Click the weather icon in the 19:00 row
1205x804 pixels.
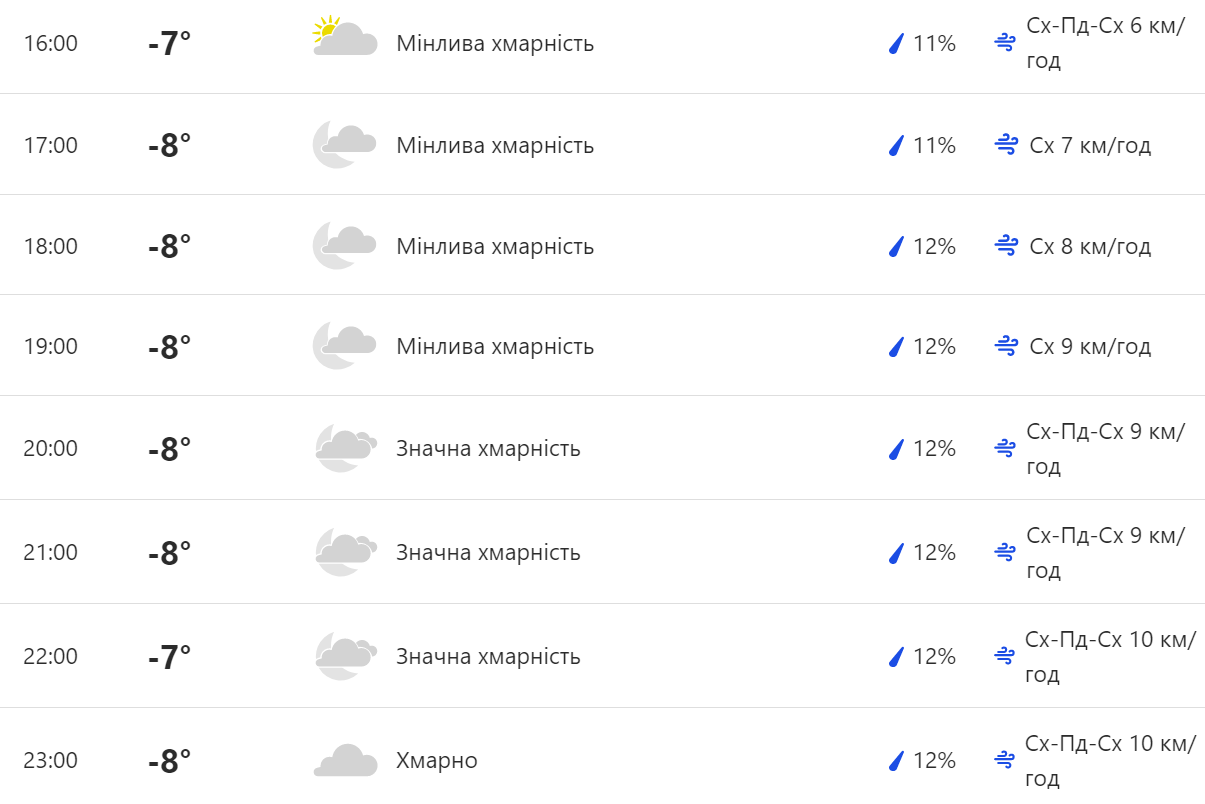344,346
